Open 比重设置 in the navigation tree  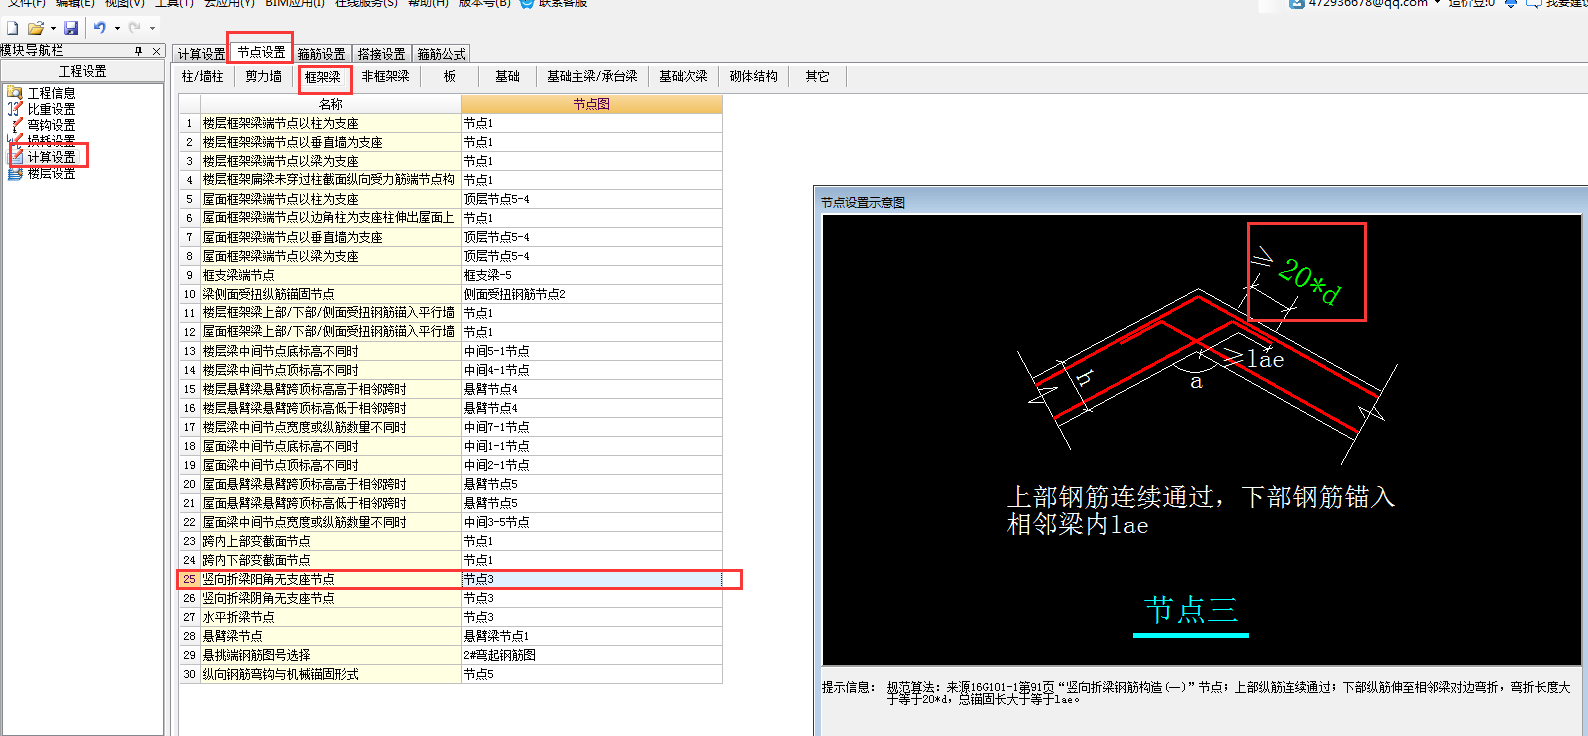click(51, 109)
